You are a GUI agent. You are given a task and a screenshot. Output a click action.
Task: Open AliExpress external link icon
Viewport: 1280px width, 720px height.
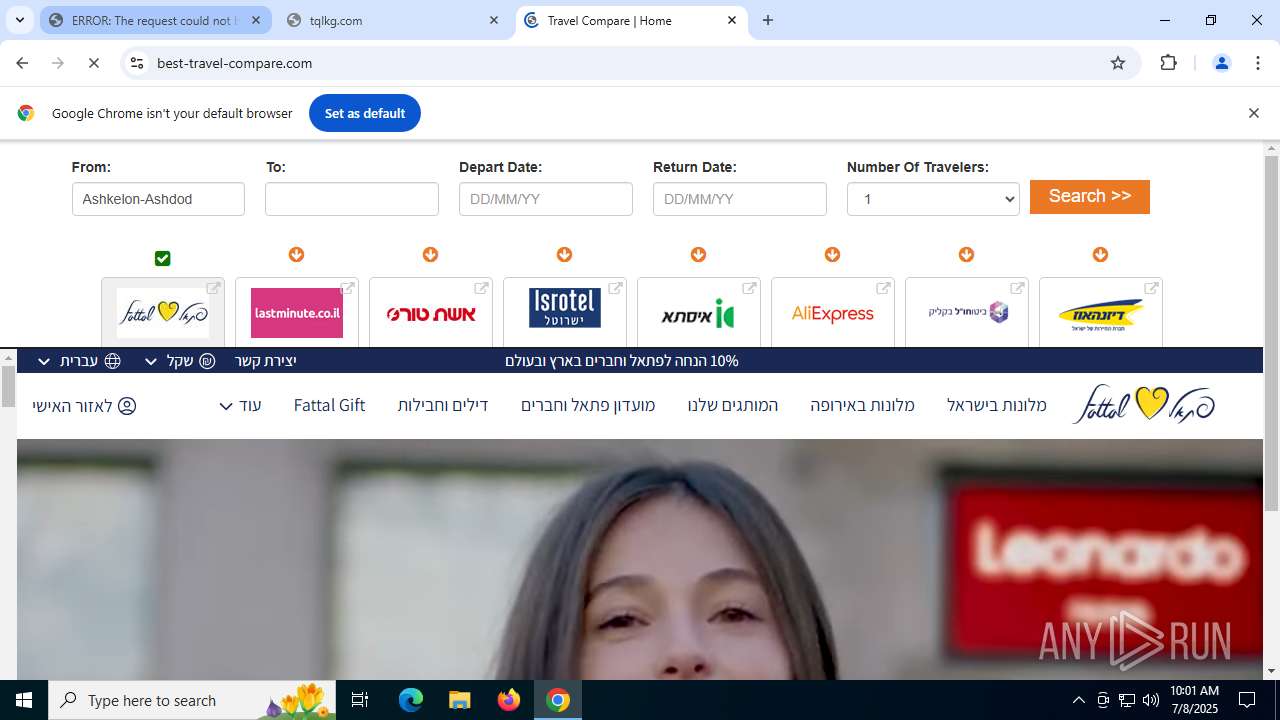(883, 288)
